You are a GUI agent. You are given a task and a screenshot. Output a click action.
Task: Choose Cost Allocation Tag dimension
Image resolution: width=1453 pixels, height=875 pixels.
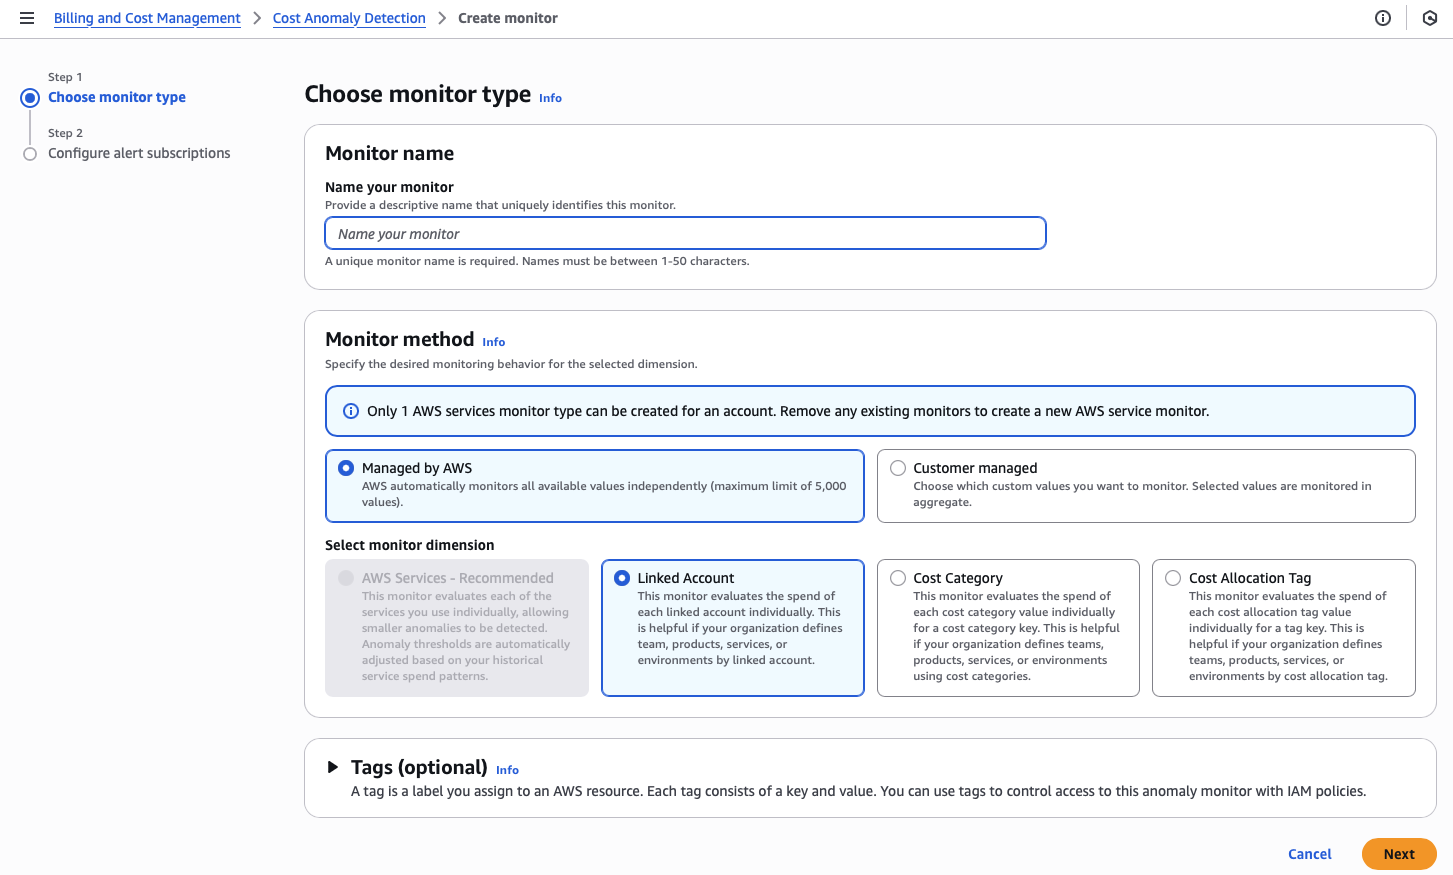pos(1173,578)
